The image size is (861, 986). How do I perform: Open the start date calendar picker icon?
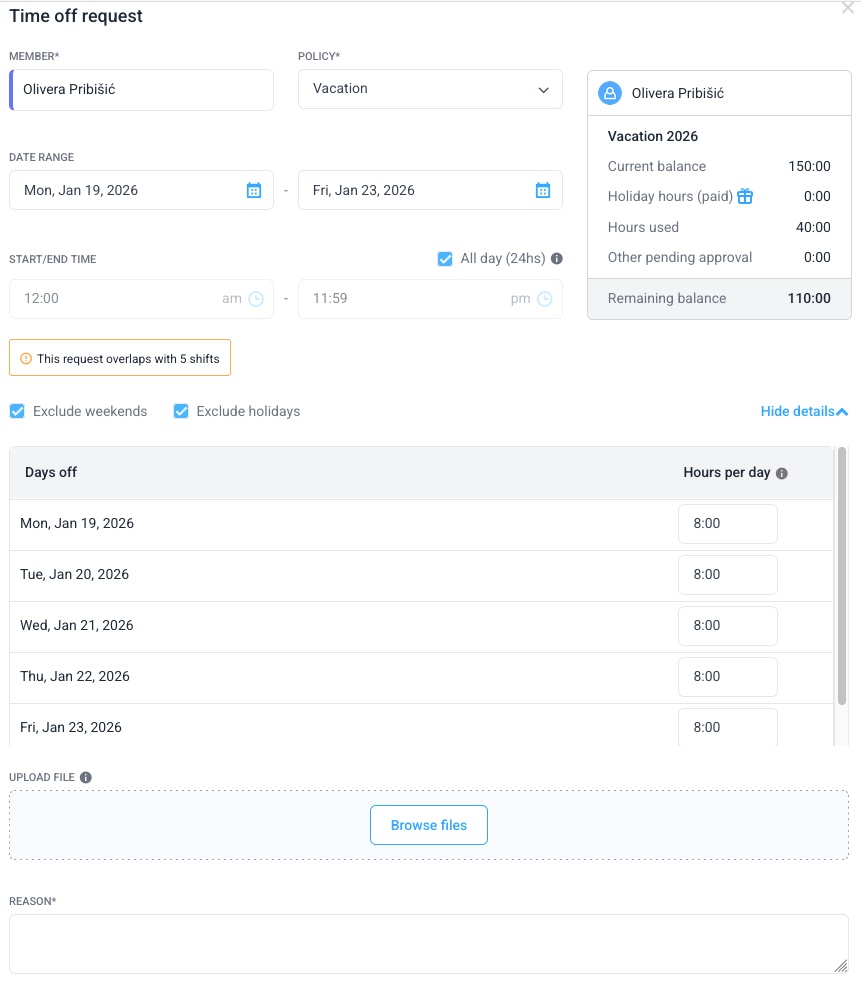point(254,190)
